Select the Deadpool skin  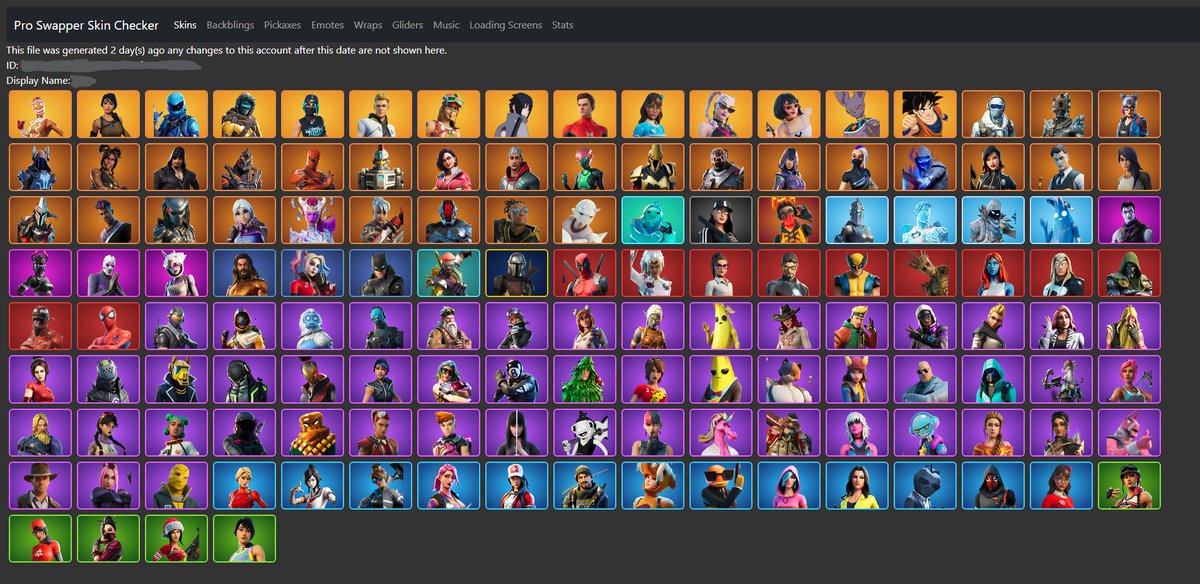pyautogui.click(x=584, y=271)
